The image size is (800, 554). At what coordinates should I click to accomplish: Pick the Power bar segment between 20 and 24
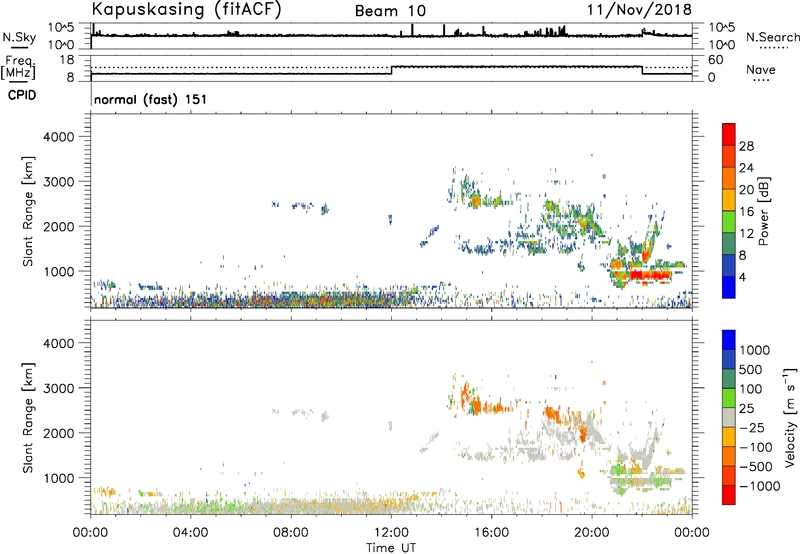[729, 178]
